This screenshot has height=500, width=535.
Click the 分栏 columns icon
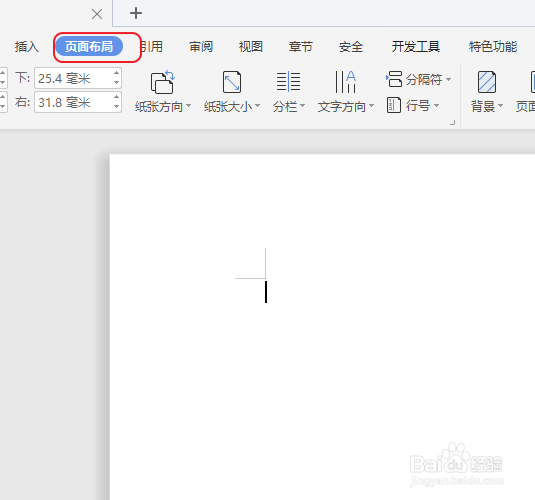(288, 82)
